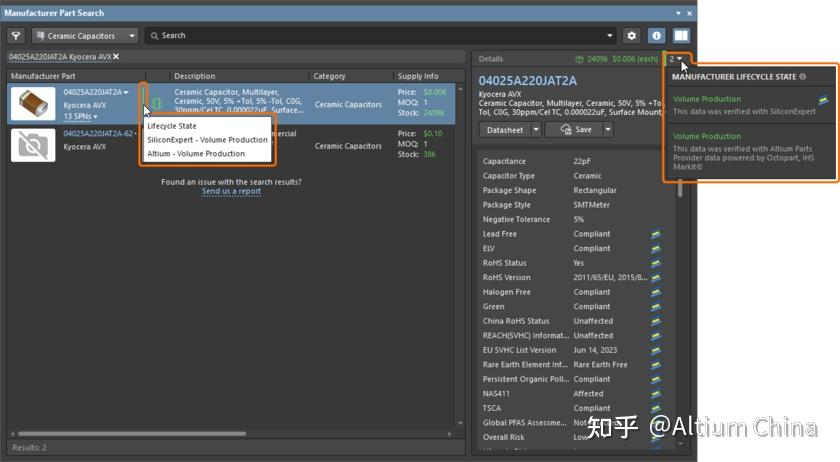This screenshot has height=462, width=840.
Task: Click SiliconExpert icon on NAS411 row
Action: point(656,393)
